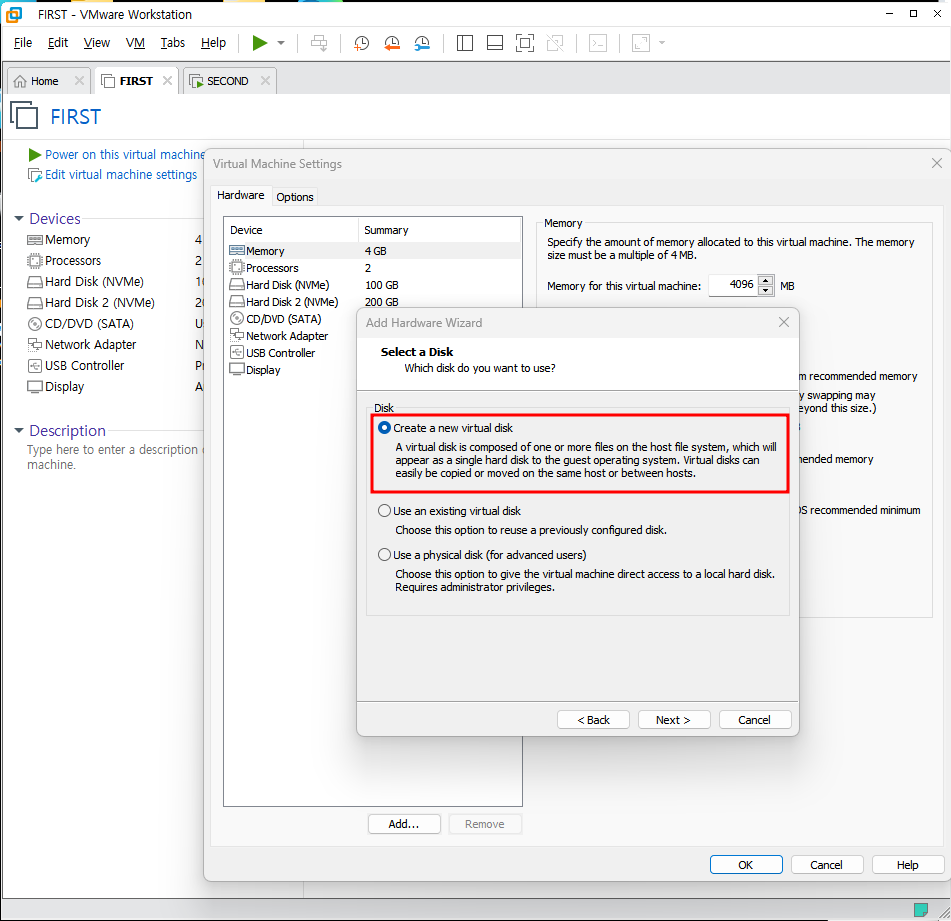Image resolution: width=951 pixels, height=921 pixels.
Task: Click the memory size 4096 input field
Action: click(733, 285)
